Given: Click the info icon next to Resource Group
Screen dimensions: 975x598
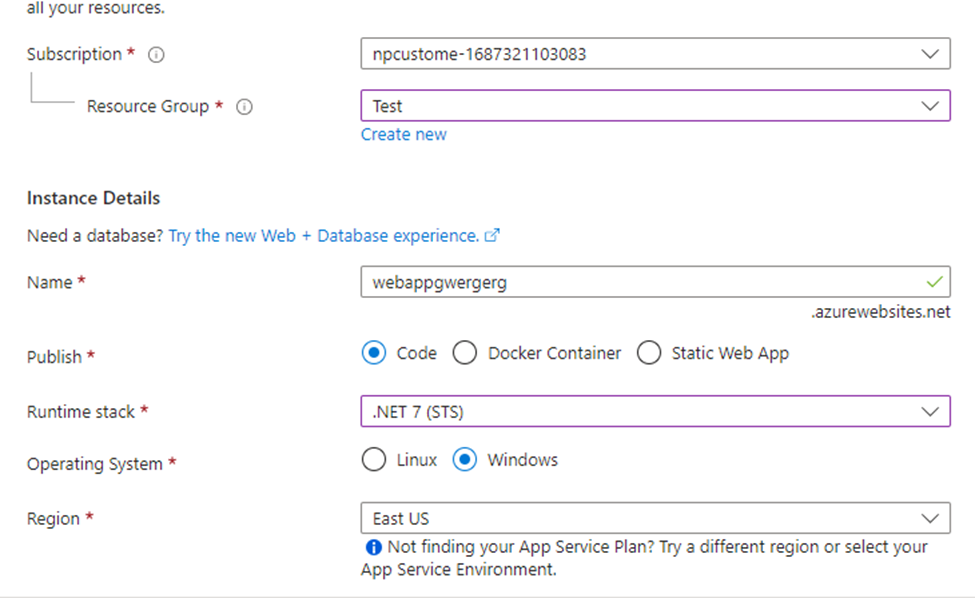Looking at the screenshot, I should (x=244, y=107).
